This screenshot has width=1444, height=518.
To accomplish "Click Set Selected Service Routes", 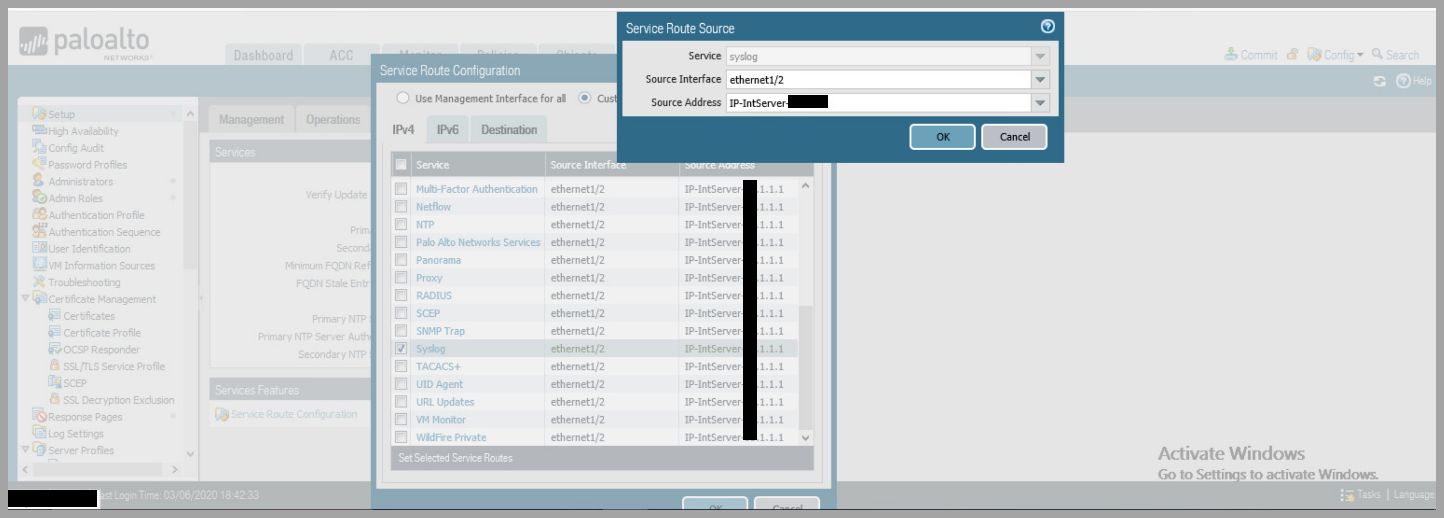I will coord(455,458).
